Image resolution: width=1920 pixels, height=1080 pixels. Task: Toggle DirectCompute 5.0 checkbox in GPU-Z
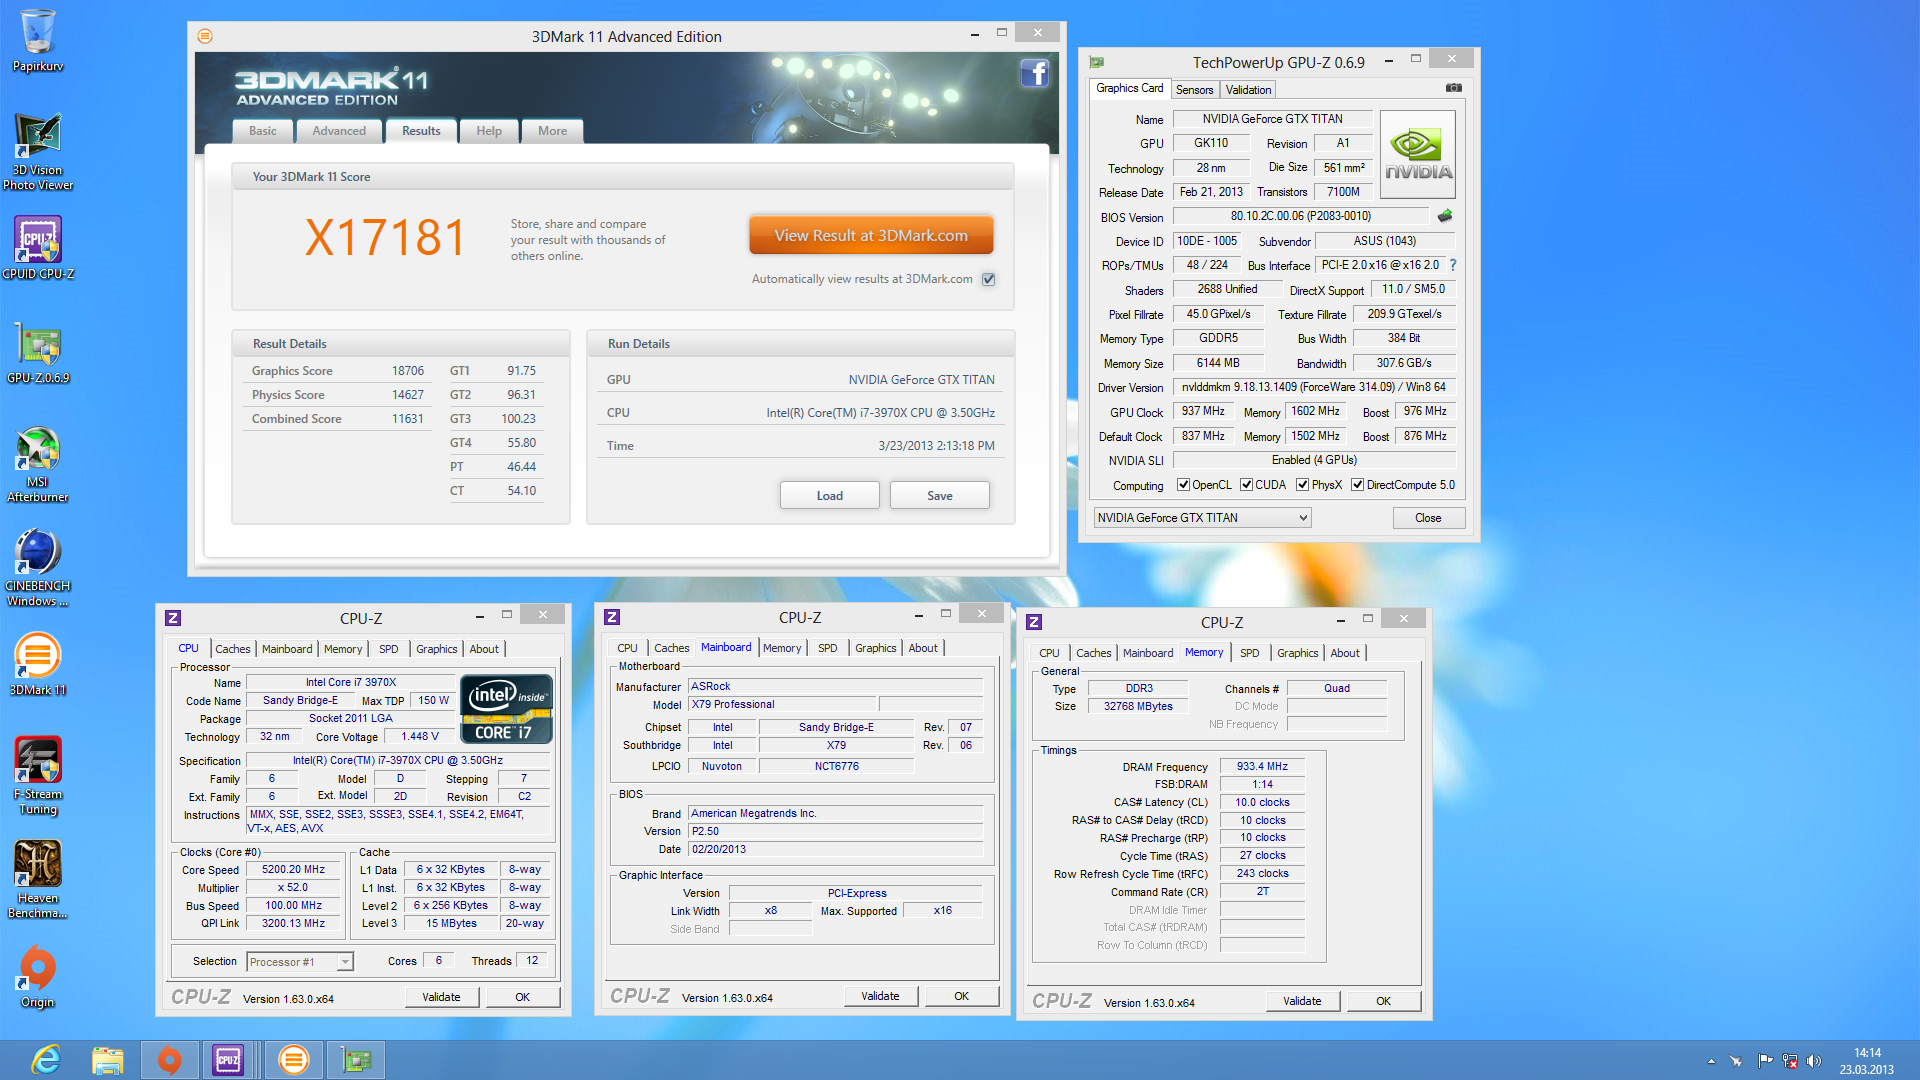point(1357,485)
